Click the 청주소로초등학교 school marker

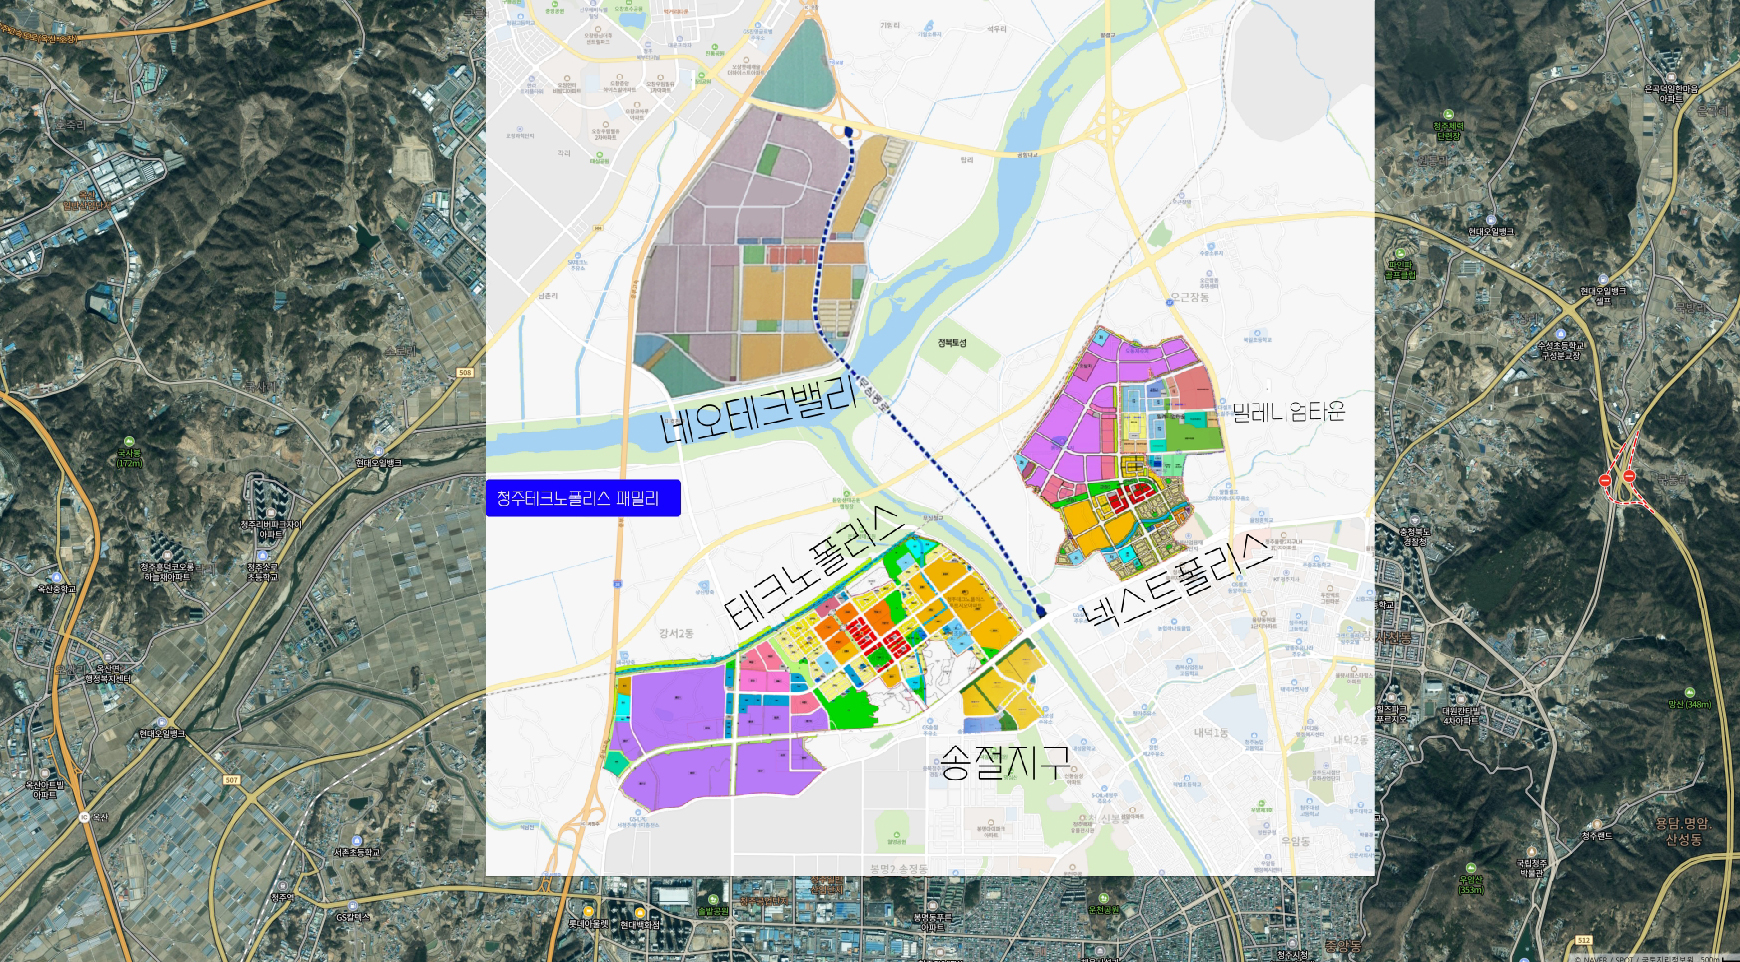click(262, 567)
